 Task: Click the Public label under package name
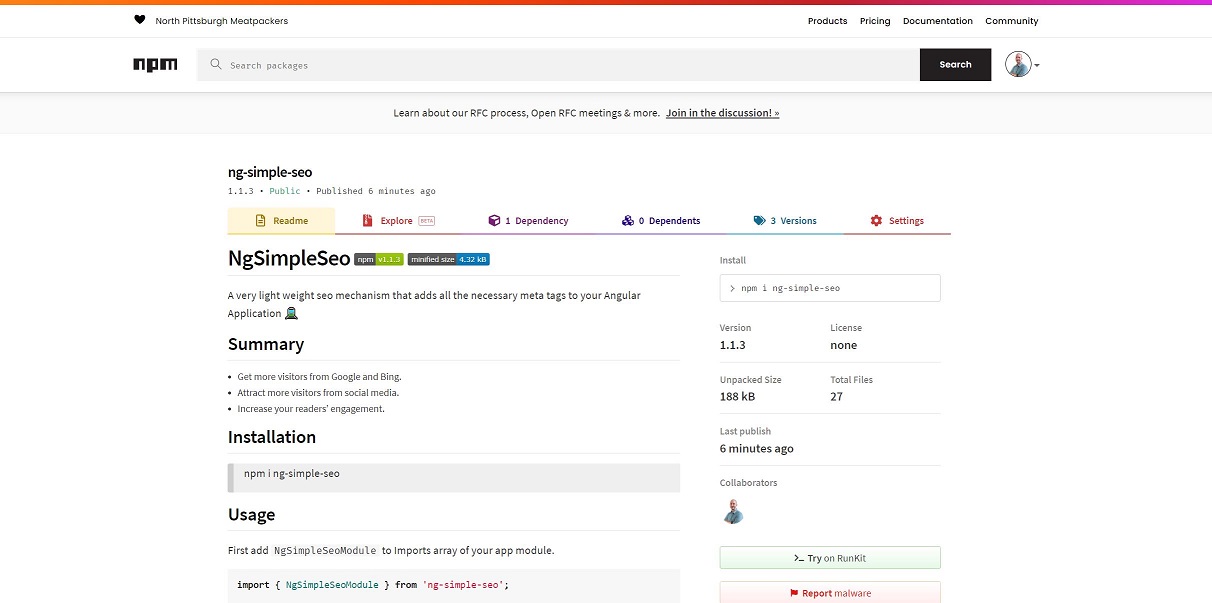pyautogui.click(x=285, y=191)
